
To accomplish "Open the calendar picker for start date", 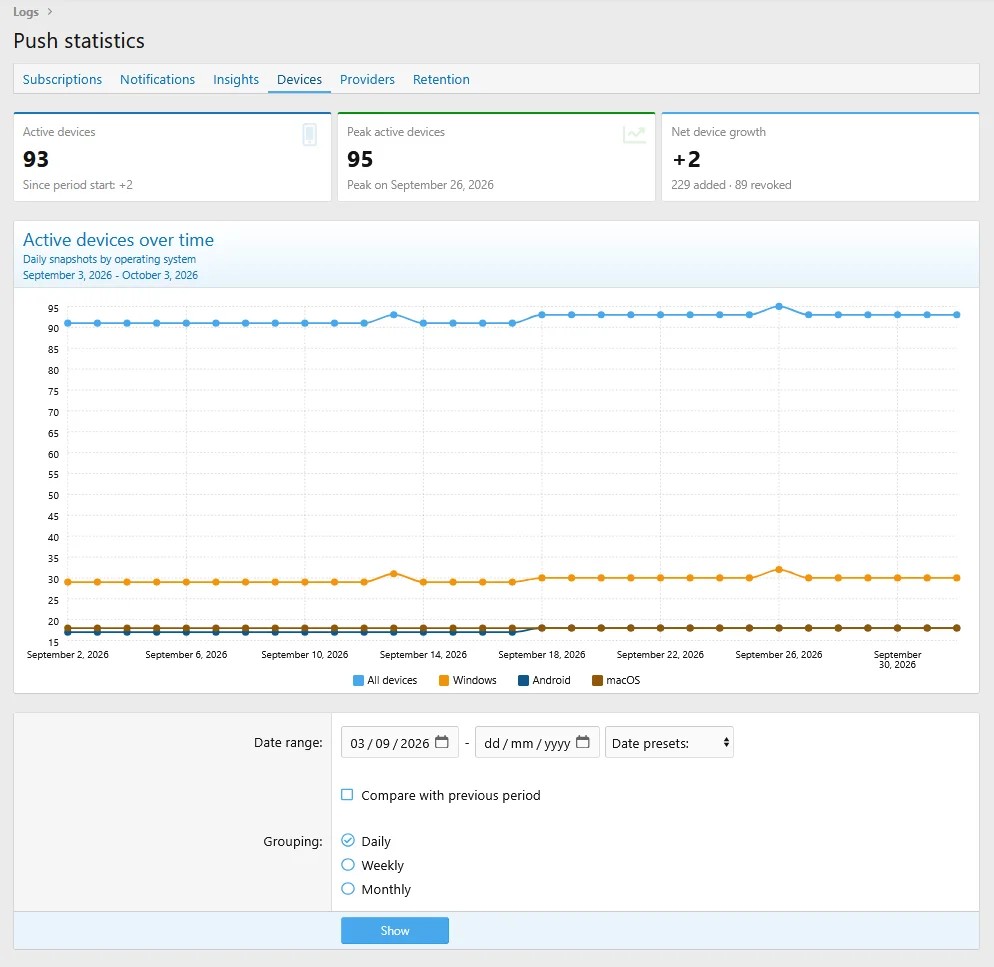I will tap(442, 742).
